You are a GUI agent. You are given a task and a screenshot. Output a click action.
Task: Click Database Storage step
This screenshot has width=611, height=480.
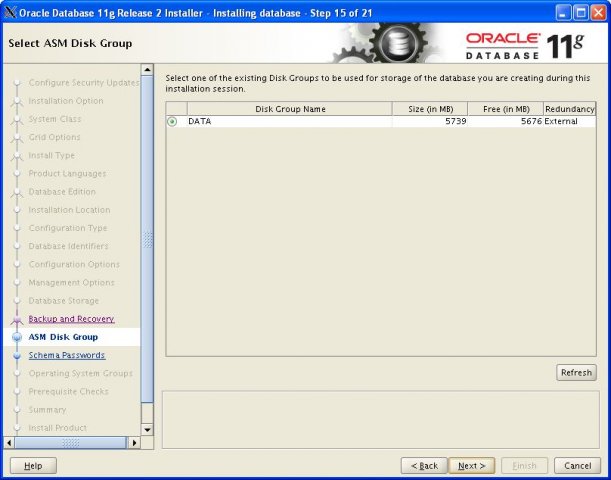coord(64,301)
